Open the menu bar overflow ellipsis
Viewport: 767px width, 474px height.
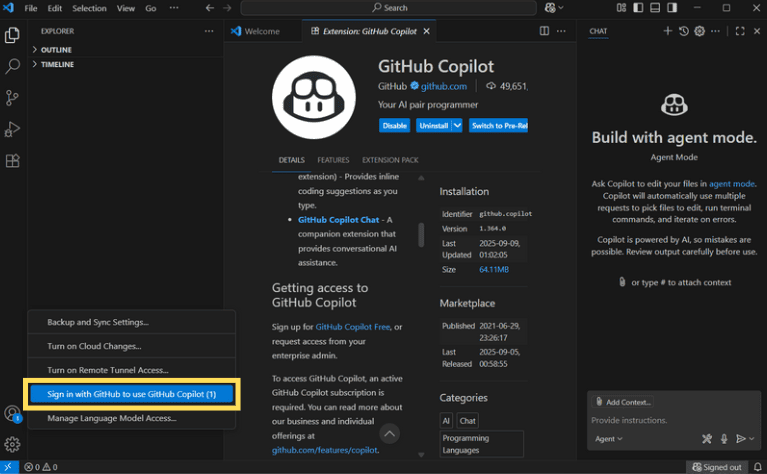(174, 8)
